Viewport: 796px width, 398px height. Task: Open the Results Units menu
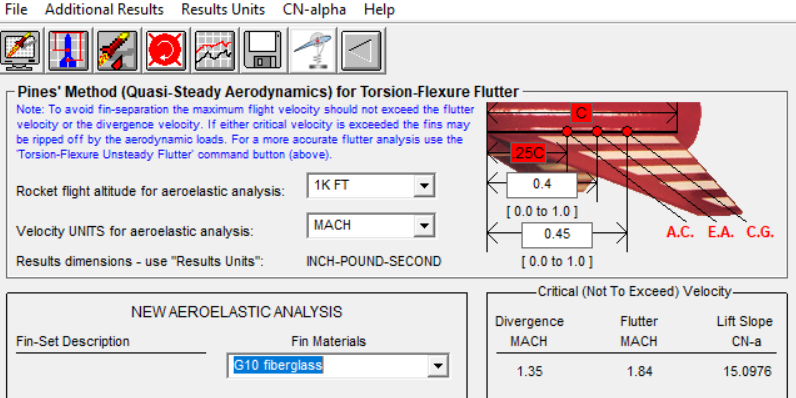point(223,10)
